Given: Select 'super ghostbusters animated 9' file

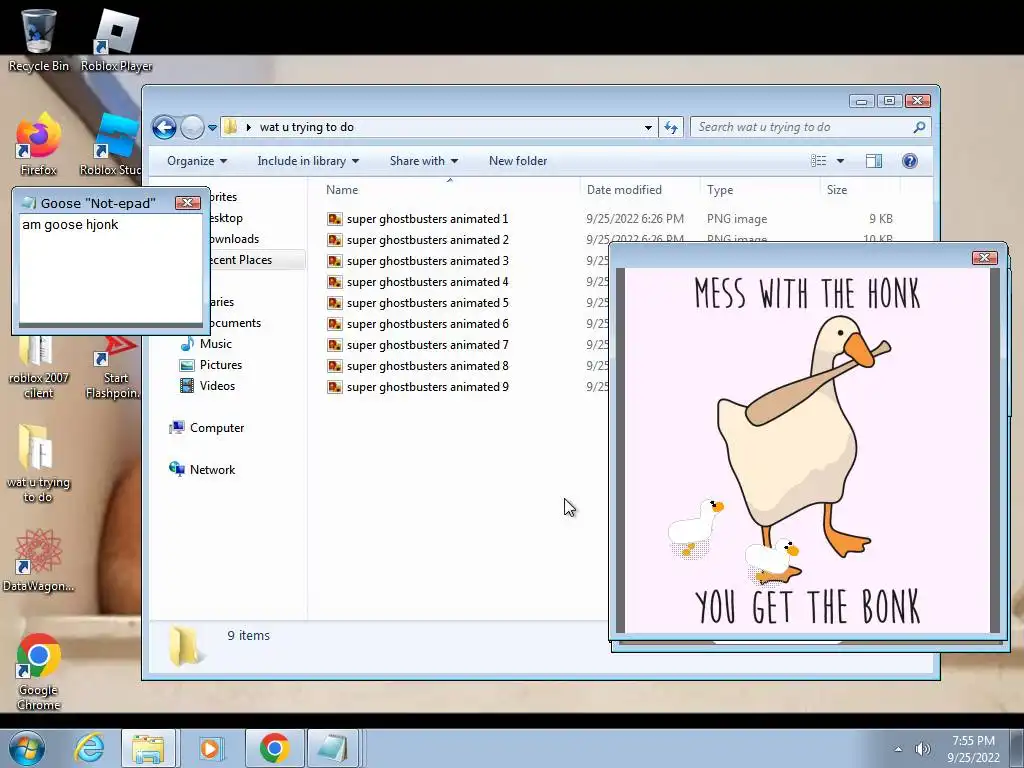Looking at the screenshot, I should click(x=427, y=387).
